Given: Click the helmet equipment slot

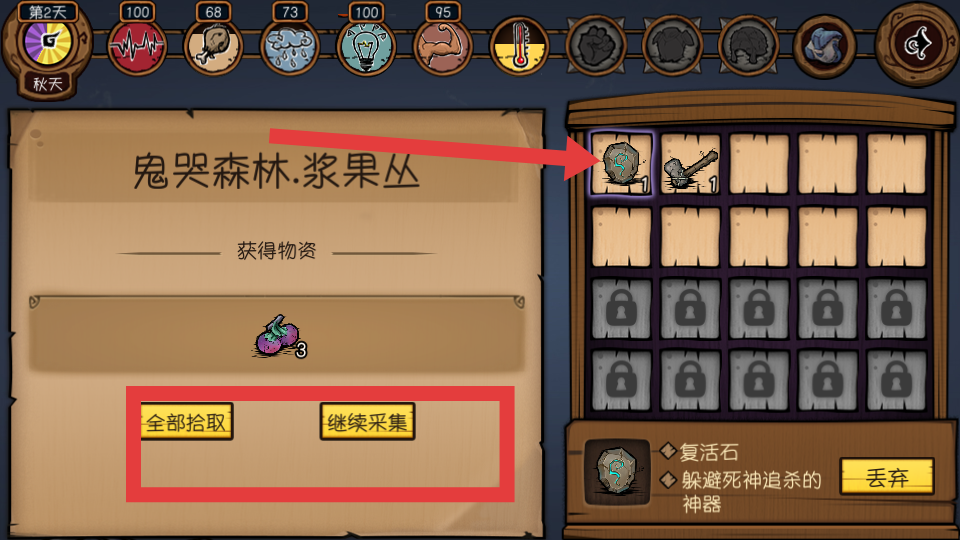Looking at the screenshot, I should point(748,47).
